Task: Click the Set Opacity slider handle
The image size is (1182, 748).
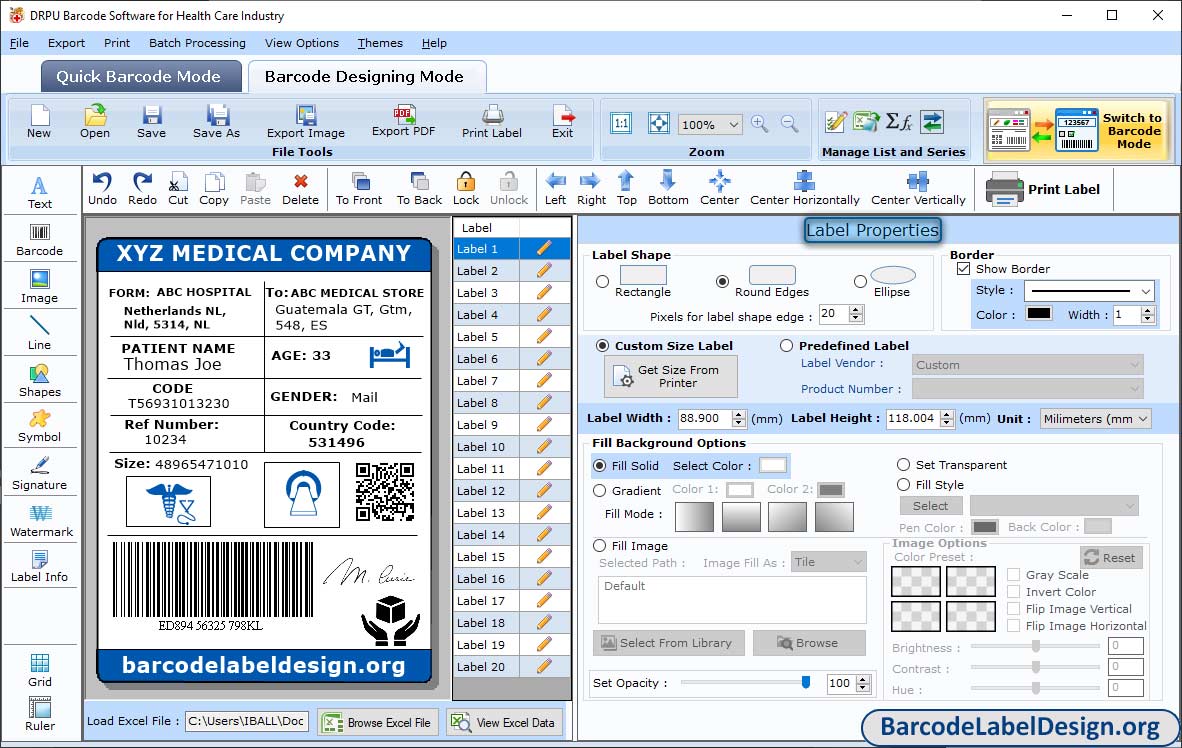Action: click(806, 682)
